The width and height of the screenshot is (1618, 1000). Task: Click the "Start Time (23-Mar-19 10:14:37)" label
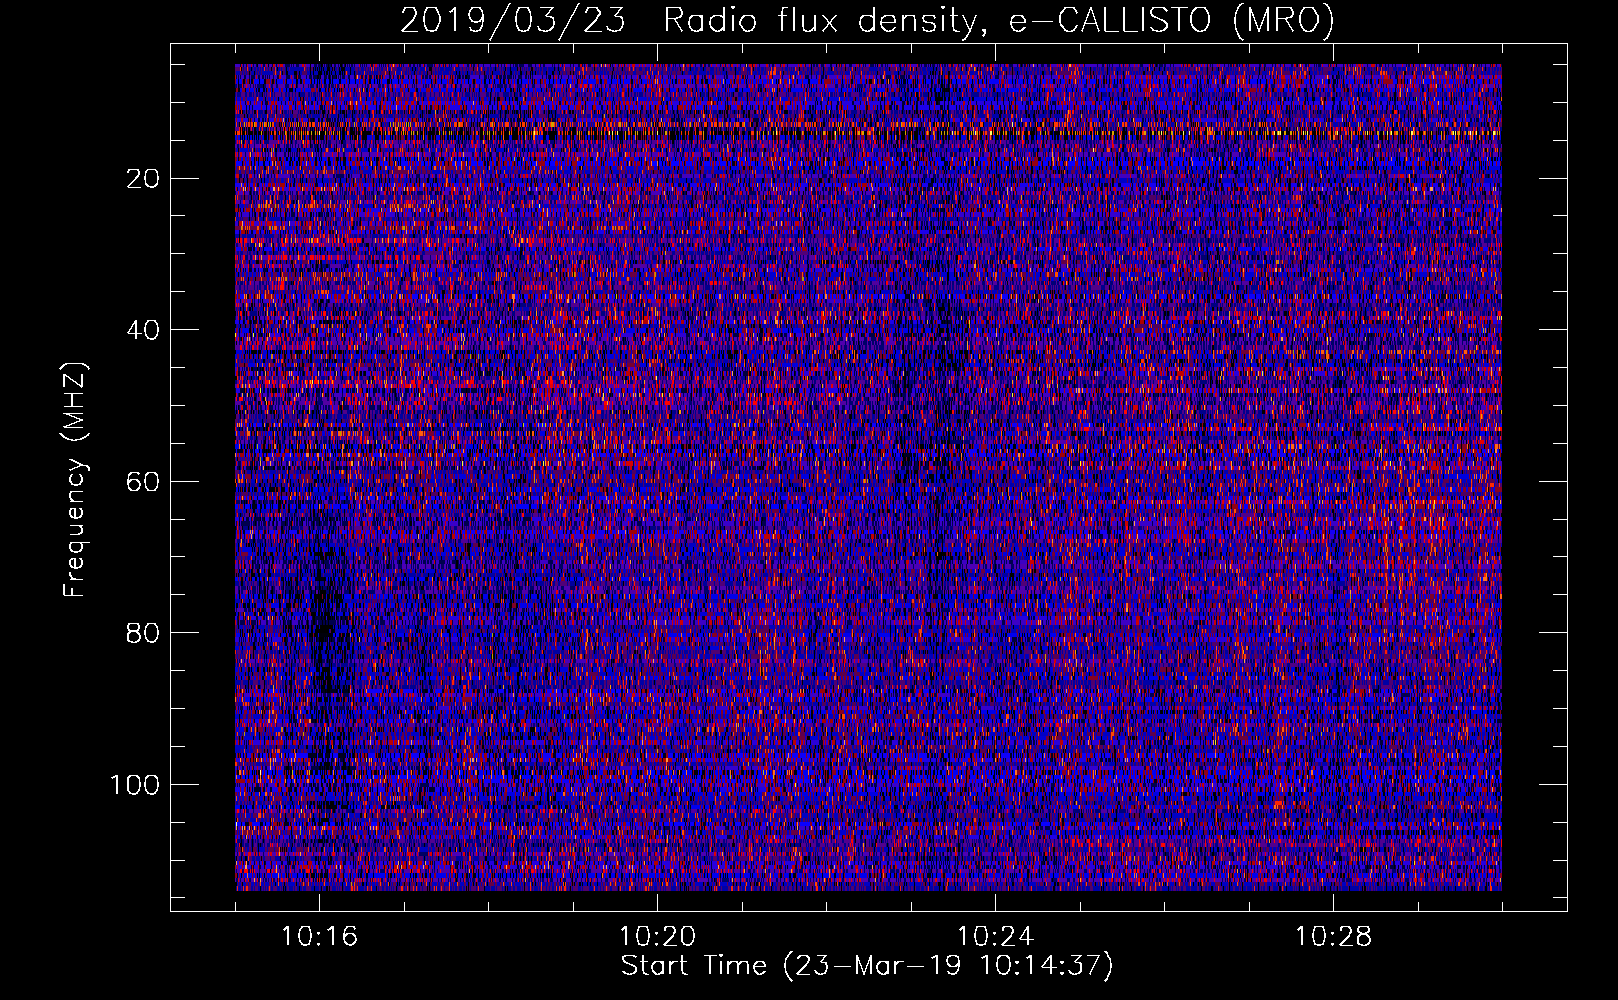click(x=867, y=966)
